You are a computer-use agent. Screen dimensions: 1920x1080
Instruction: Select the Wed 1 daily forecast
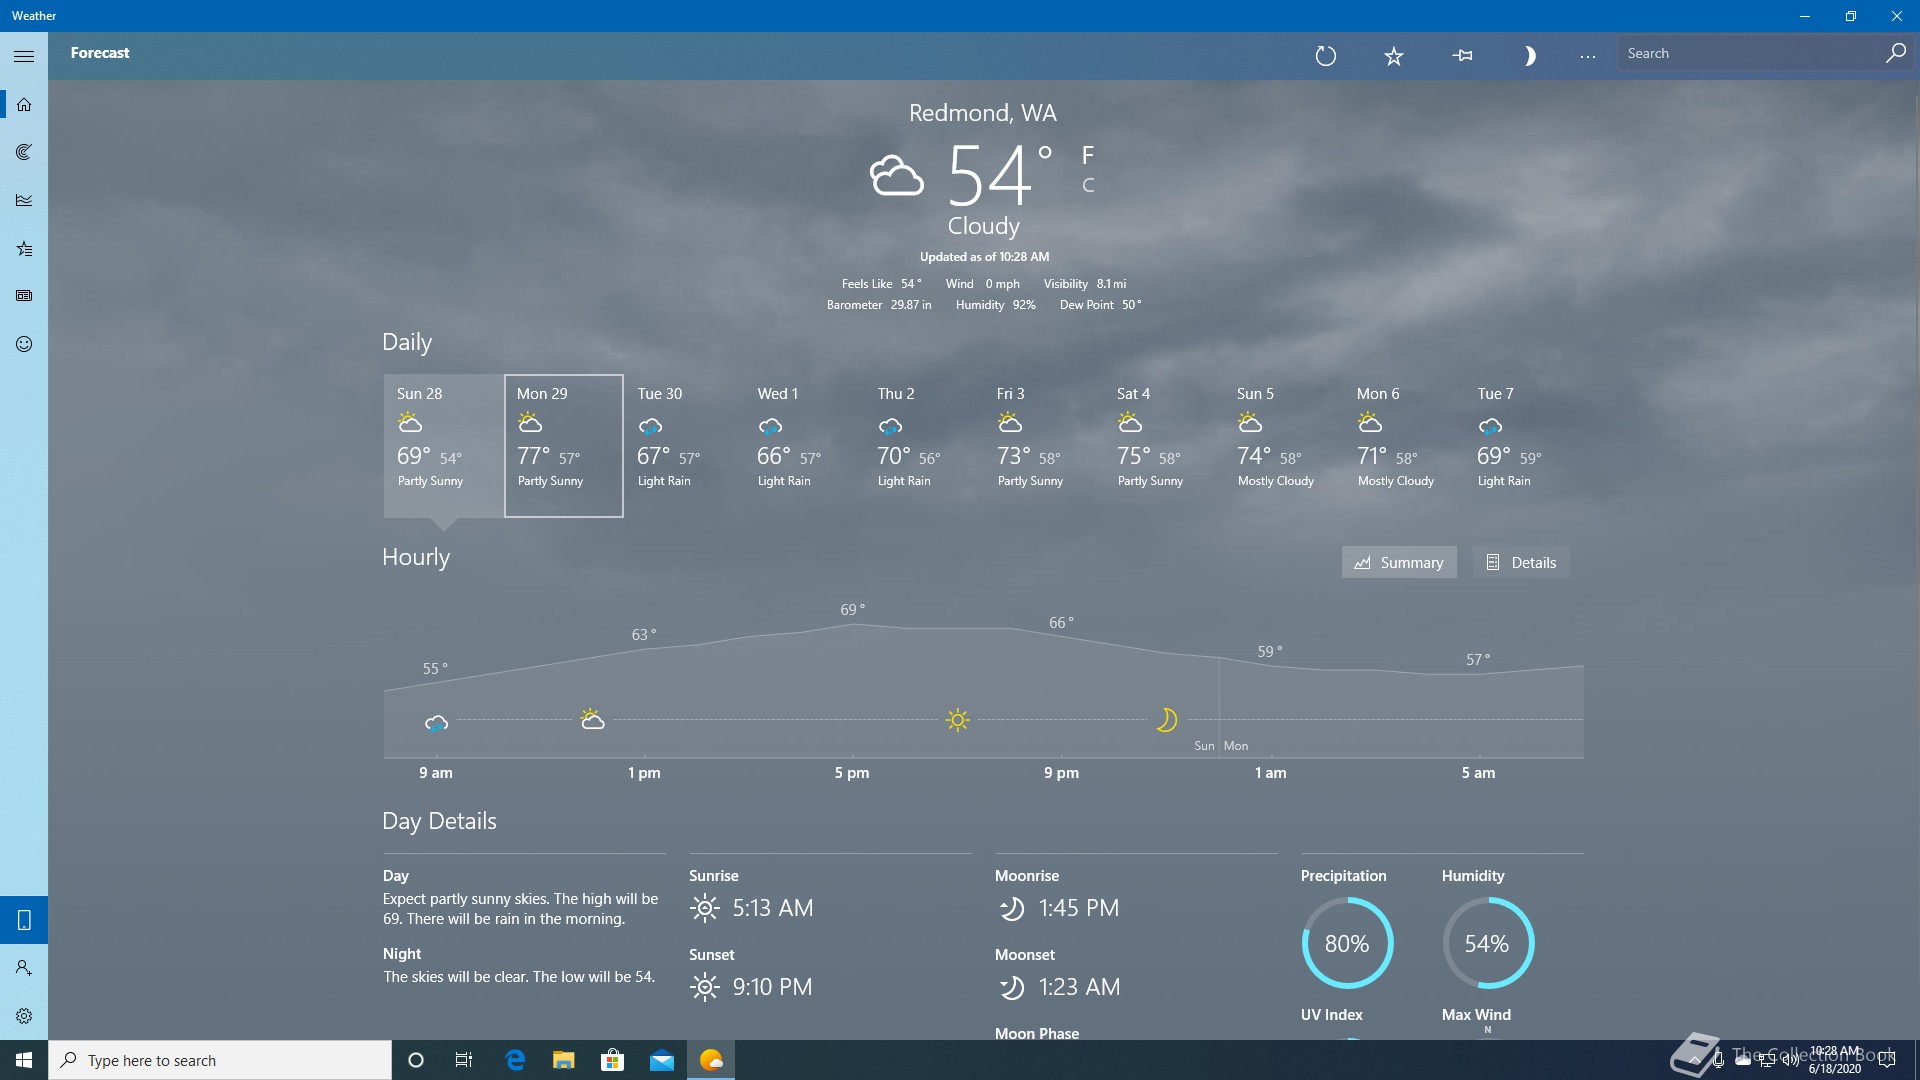coord(804,446)
